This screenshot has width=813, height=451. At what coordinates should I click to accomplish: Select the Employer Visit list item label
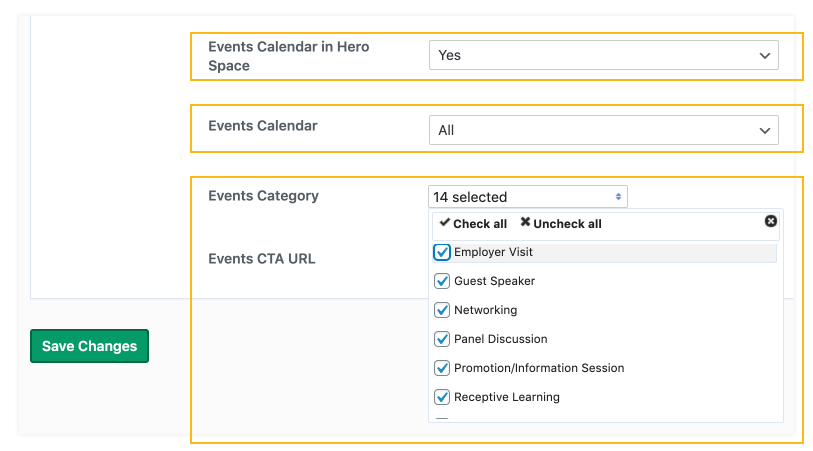(493, 253)
